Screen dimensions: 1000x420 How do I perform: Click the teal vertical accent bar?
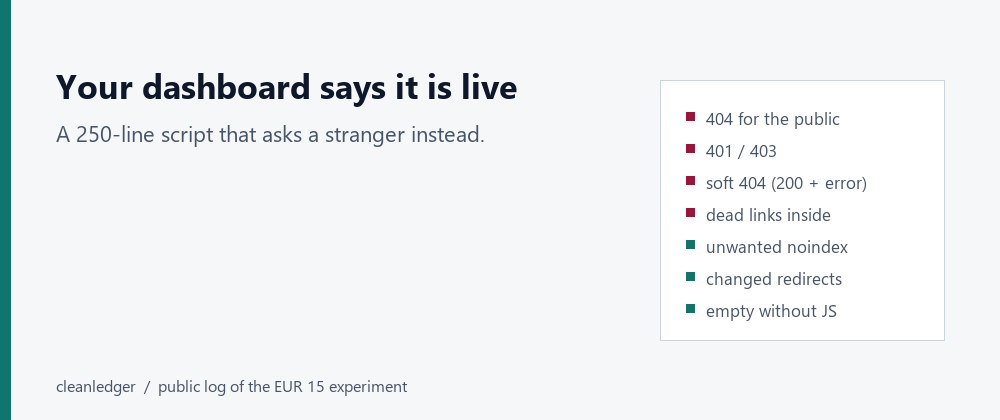5,210
